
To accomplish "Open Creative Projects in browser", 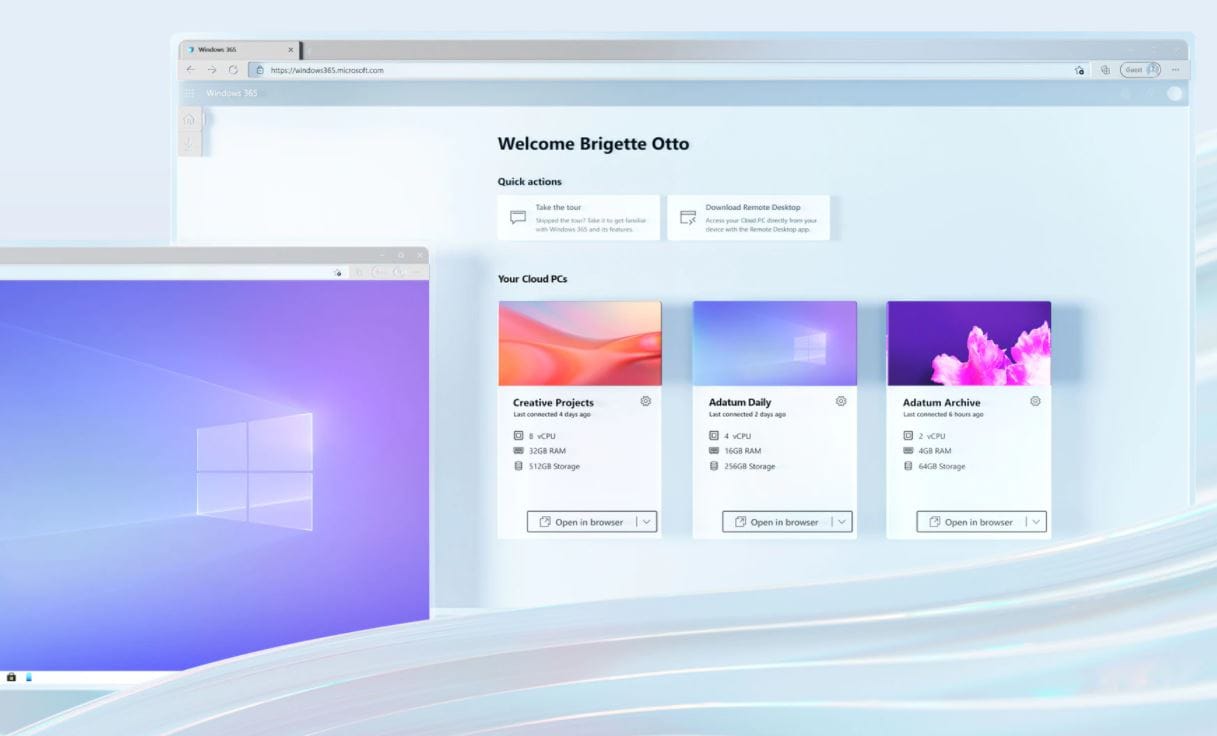I will click(581, 522).
